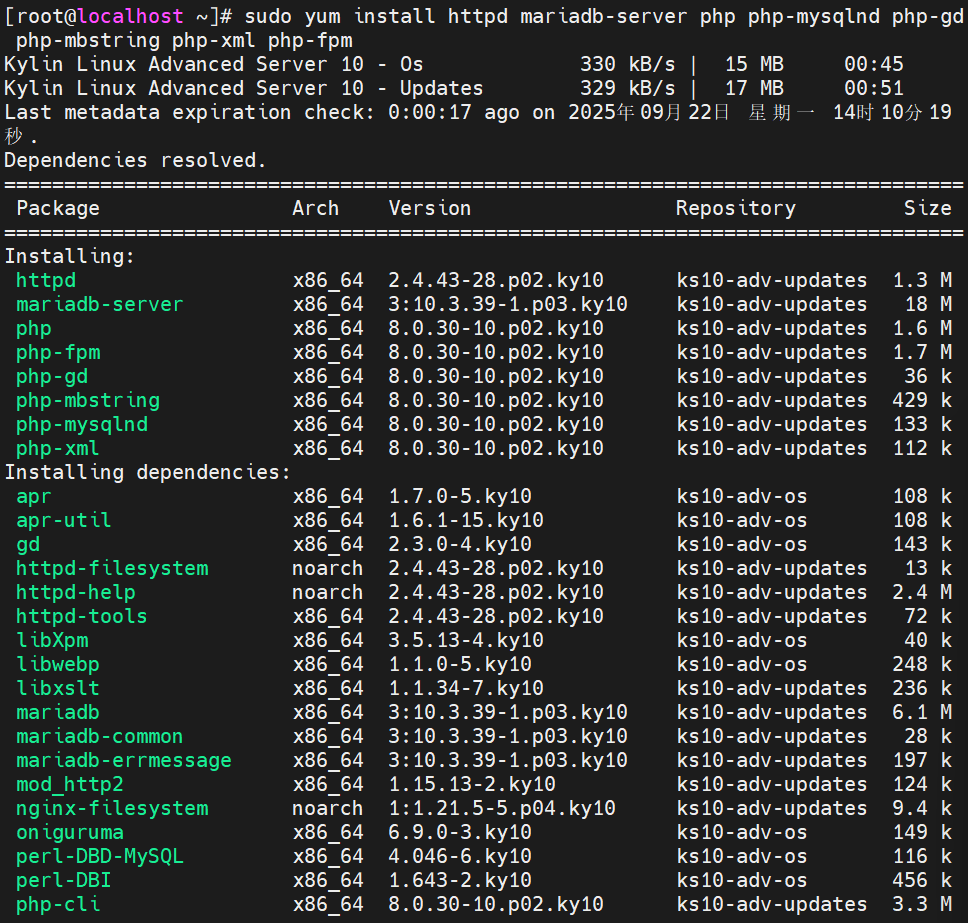Viewport: 968px width, 923px height.
Task: Select the perl-DBI package name
Action: click(64, 881)
